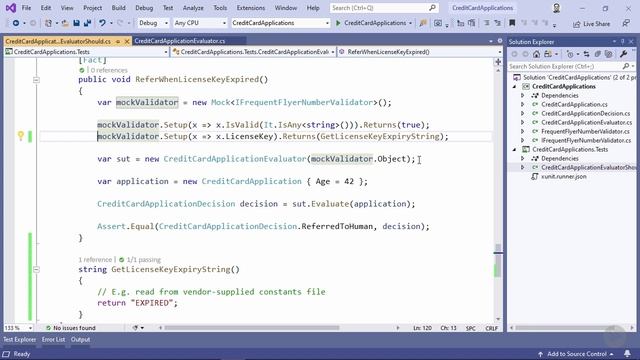Viewport: 640px width, 360px height.
Task: Click the Open File toolbar icon
Action: pos(65,23)
